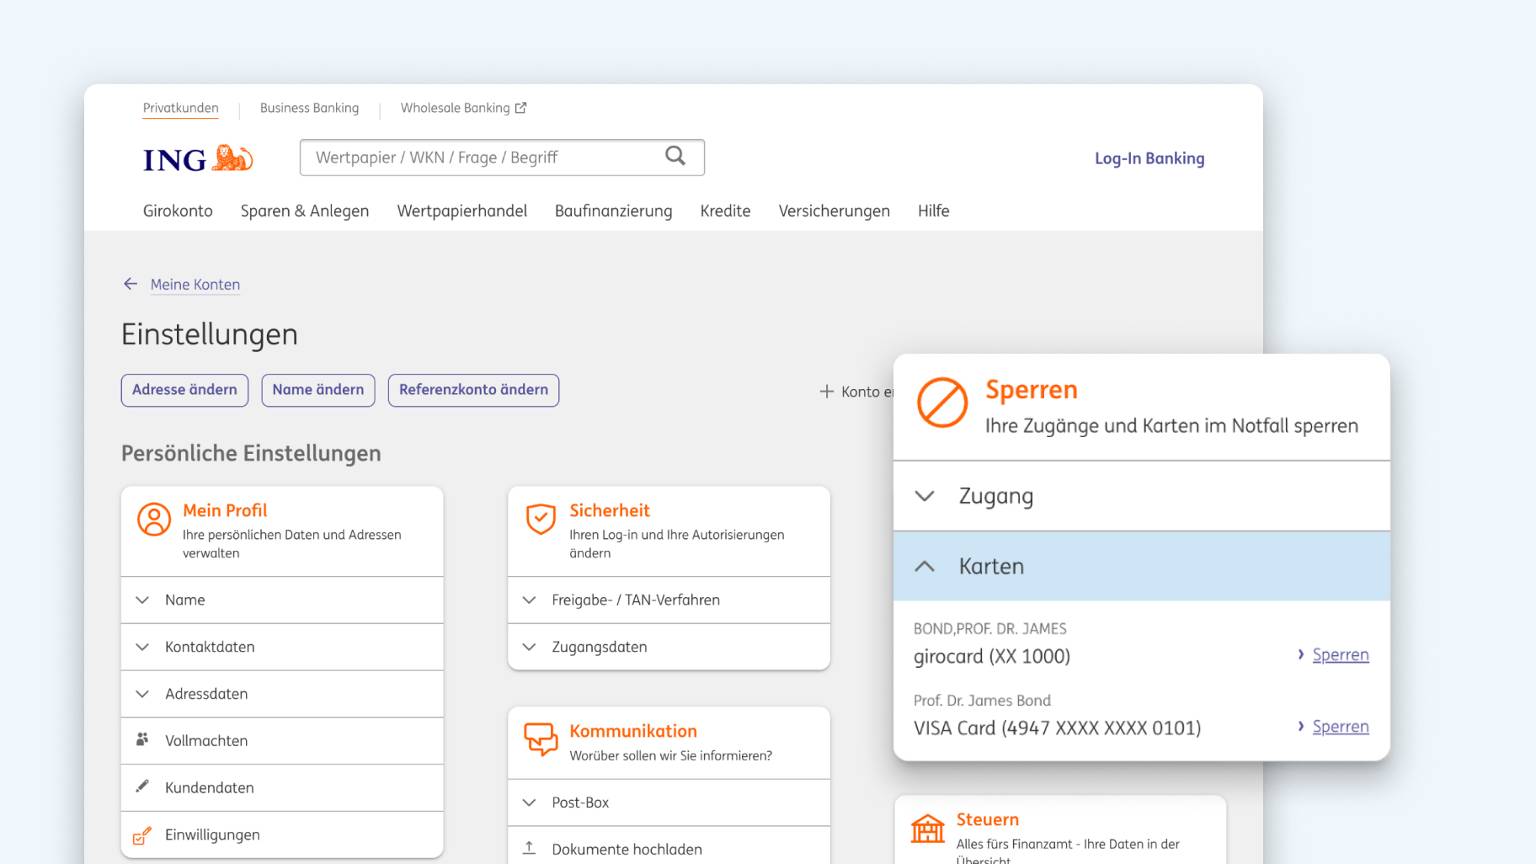Image resolution: width=1536 pixels, height=864 pixels.
Task: Click the external link icon beside Wholesale Banking
Action: pyautogui.click(x=520, y=108)
